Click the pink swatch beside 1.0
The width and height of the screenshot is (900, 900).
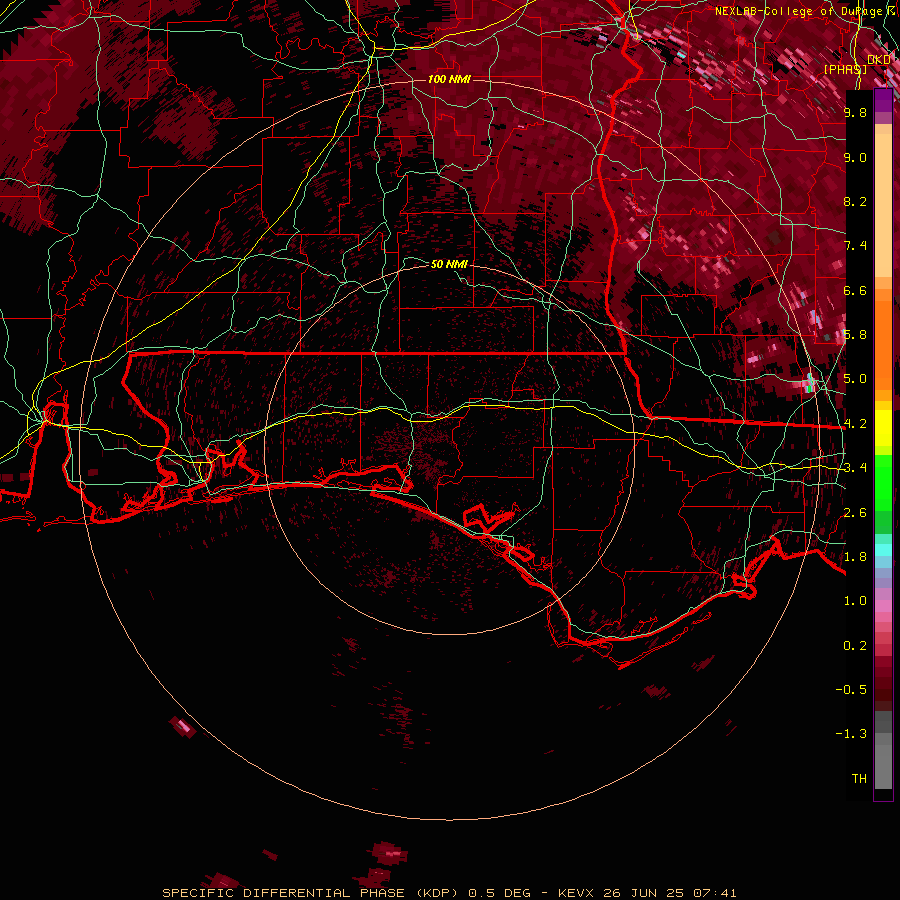(x=883, y=606)
